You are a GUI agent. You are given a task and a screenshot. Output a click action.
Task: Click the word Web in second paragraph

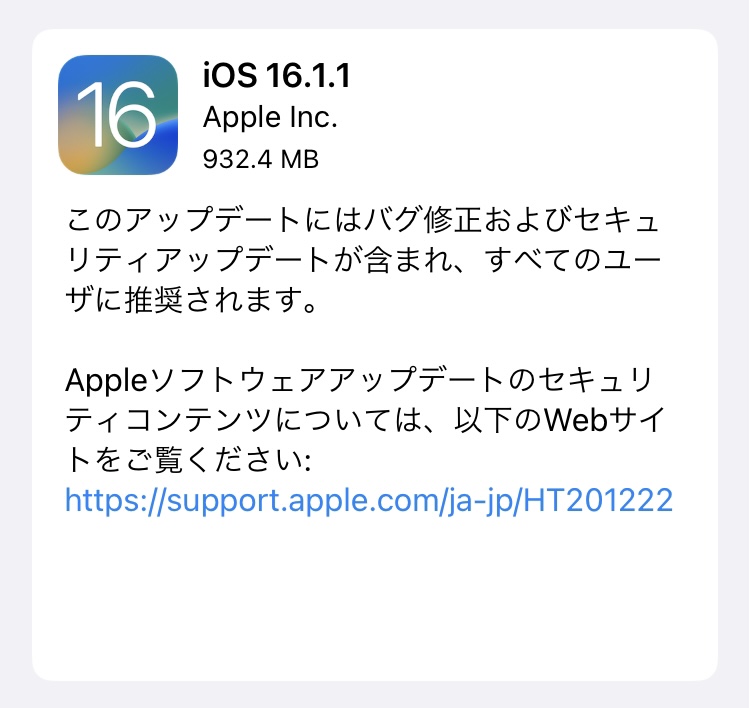click(x=576, y=420)
